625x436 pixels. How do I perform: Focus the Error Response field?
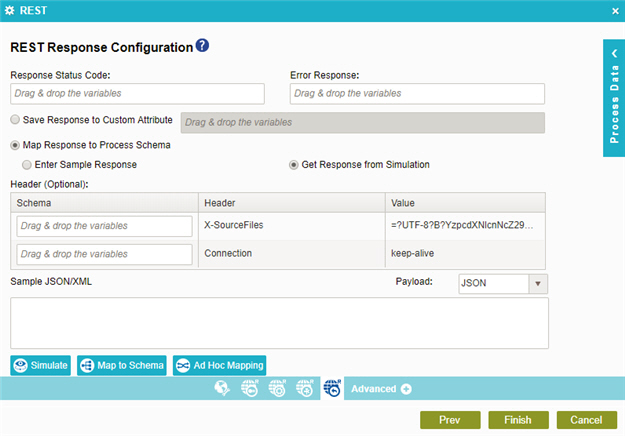pyautogui.click(x=417, y=94)
